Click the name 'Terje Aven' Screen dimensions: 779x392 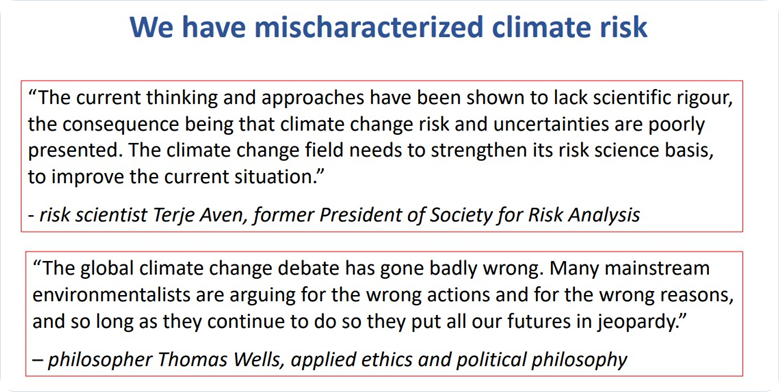[x=199, y=215]
